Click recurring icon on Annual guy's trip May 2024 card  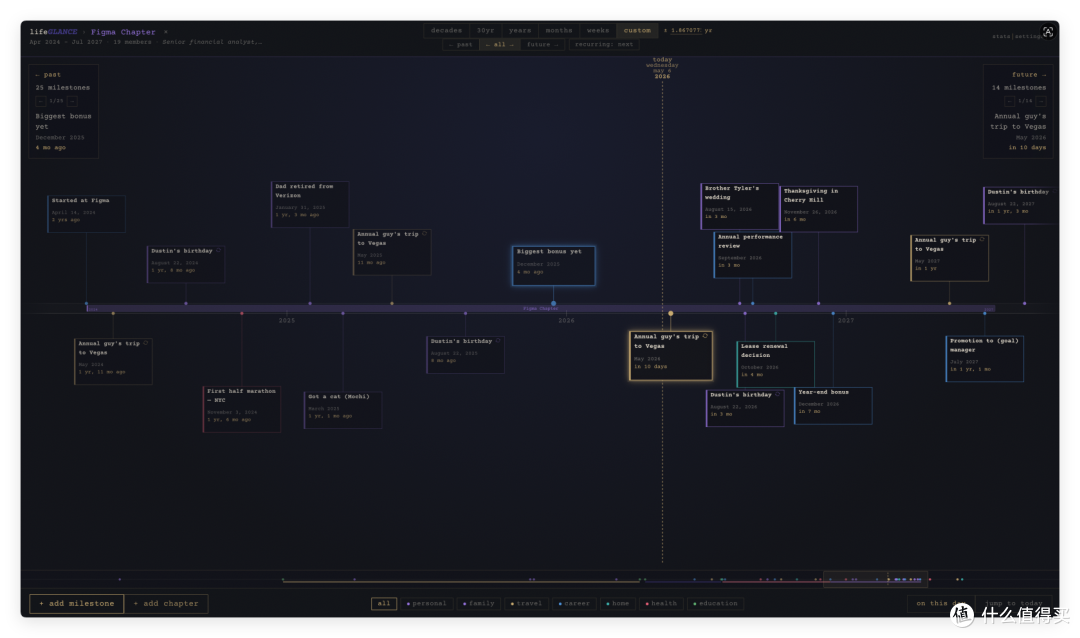click(145, 343)
